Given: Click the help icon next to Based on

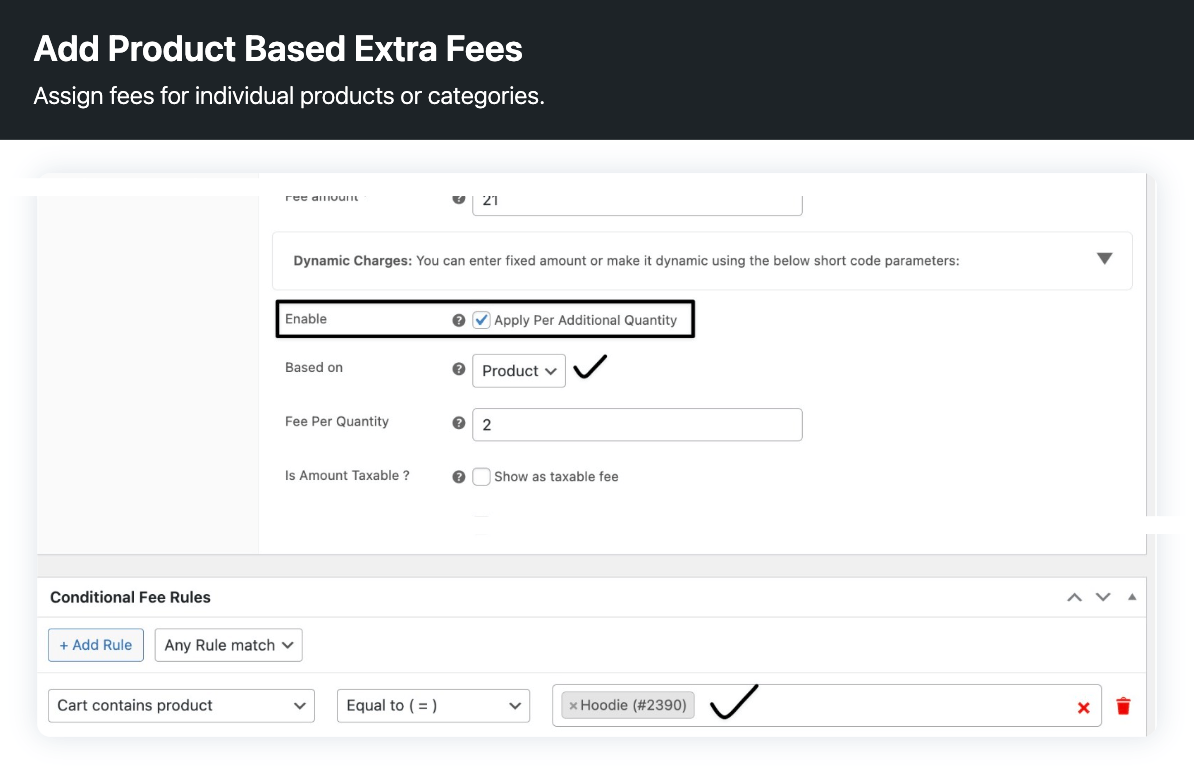Looking at the screenshot, I should click(458, 368).
